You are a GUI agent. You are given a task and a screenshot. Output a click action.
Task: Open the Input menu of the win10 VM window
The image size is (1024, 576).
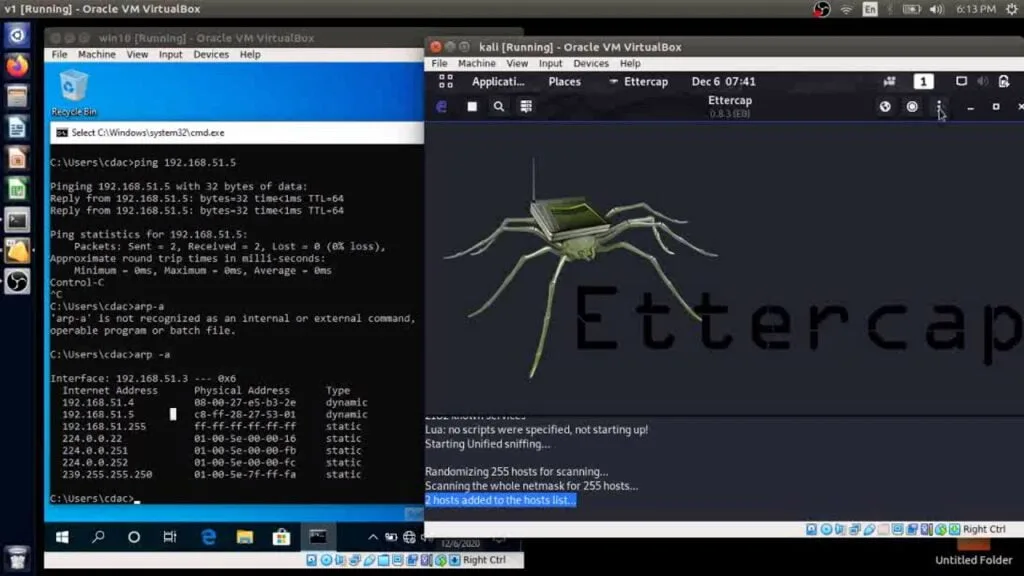click(x=170, y=54)
